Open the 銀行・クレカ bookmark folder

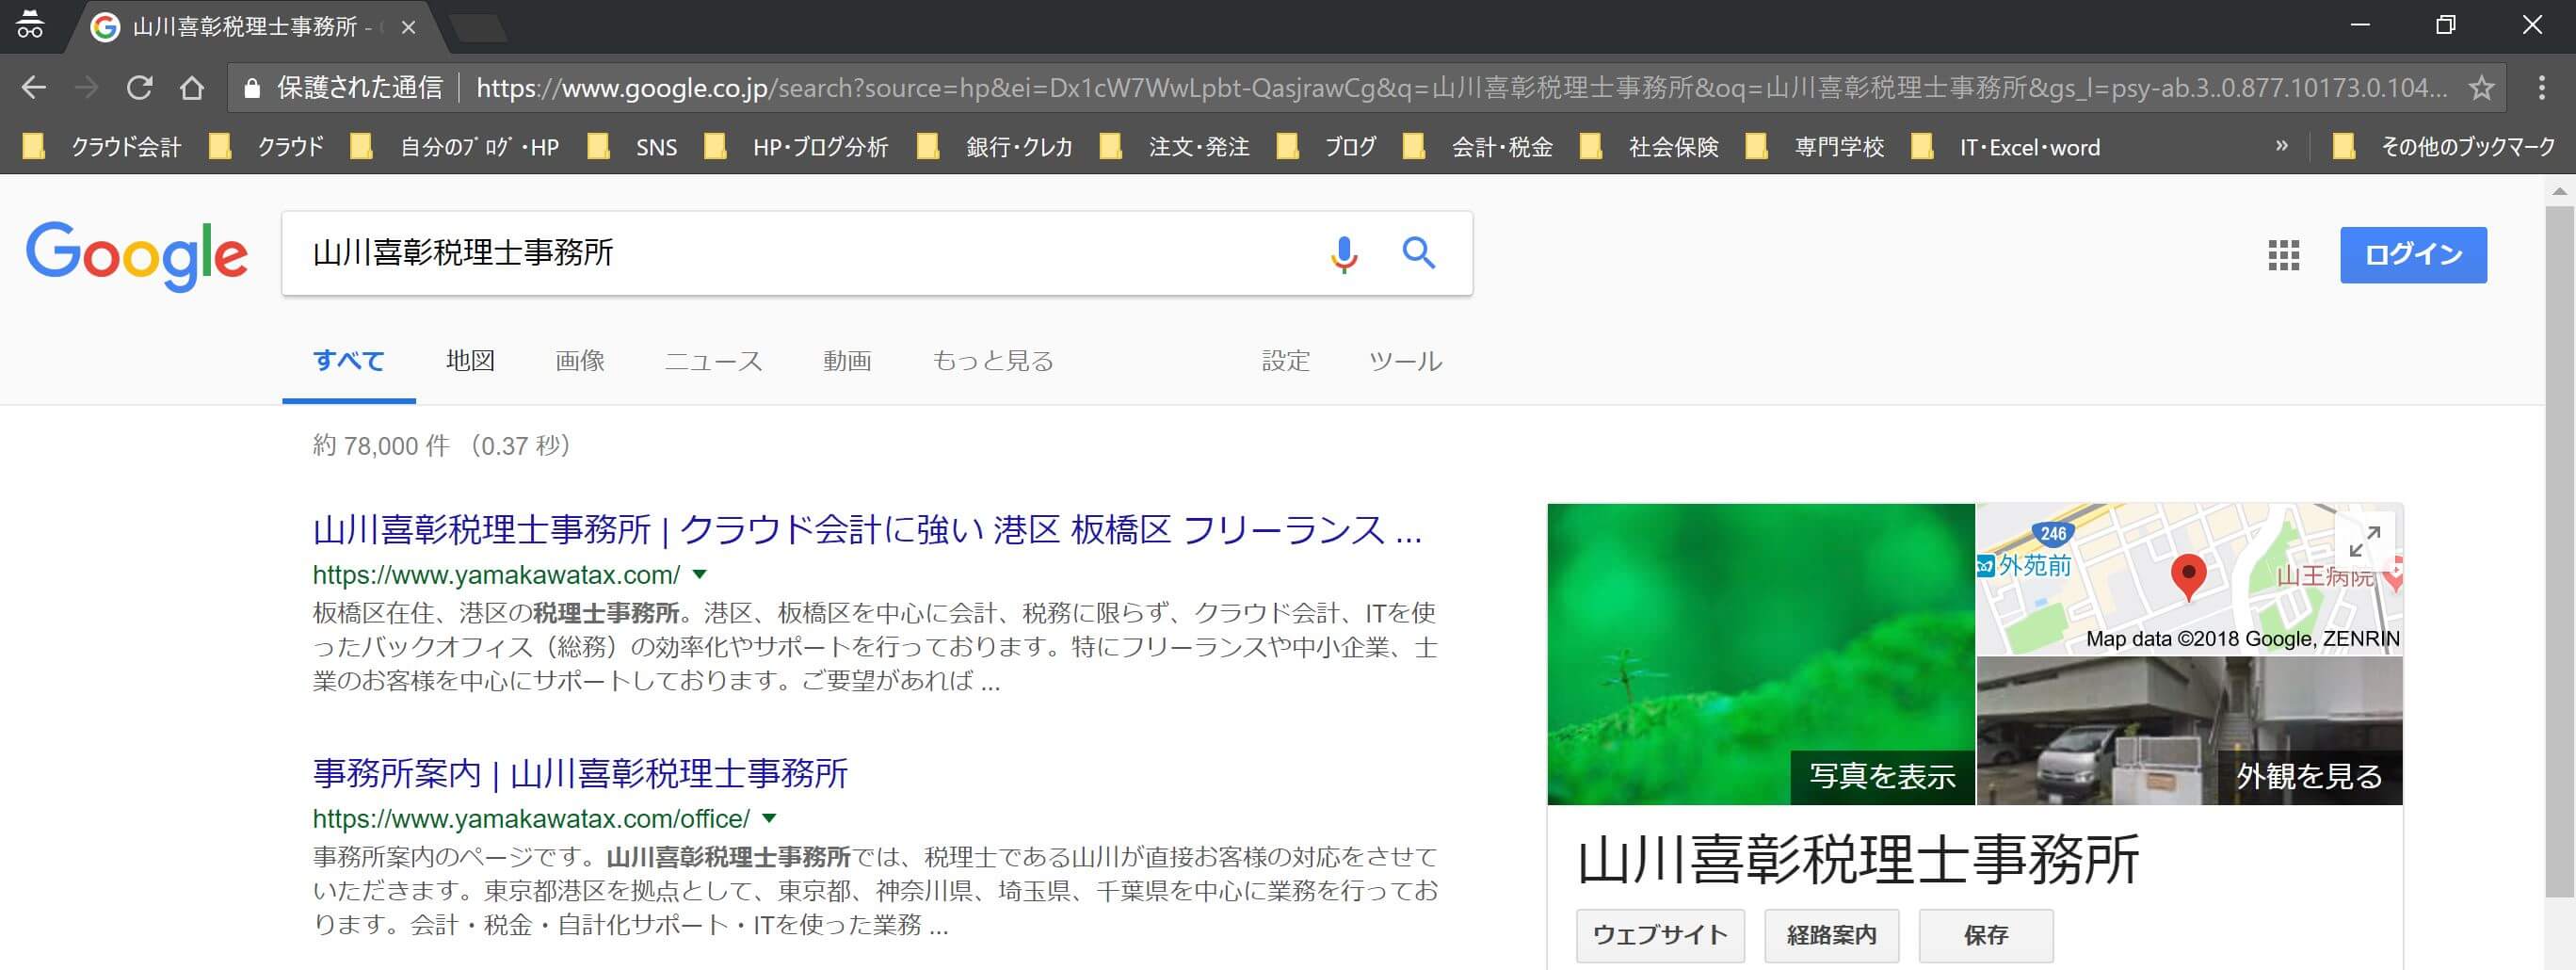[x=995, y=147]
